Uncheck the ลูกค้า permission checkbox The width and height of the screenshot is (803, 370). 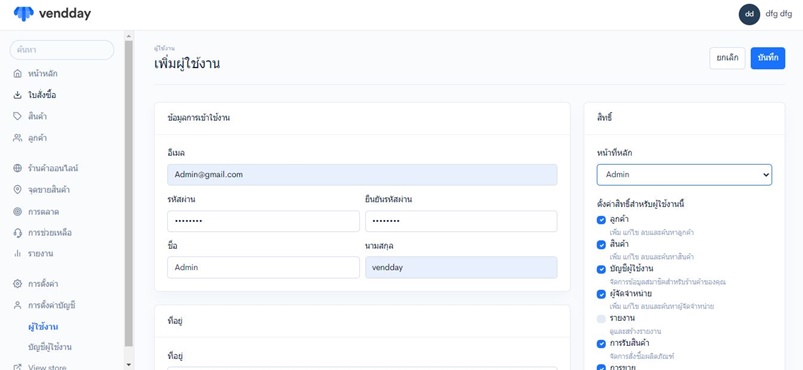click(601, 220)
